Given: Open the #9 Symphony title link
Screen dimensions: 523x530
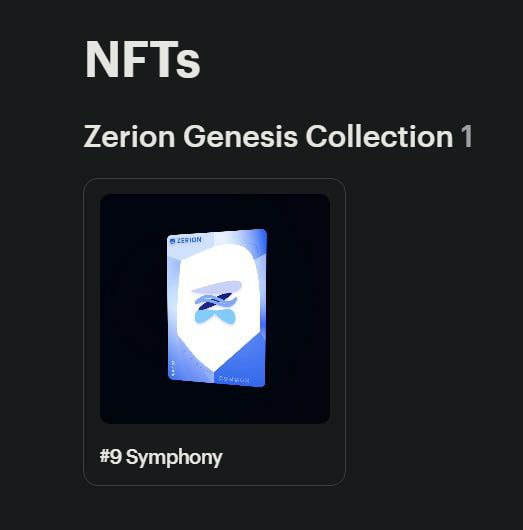Looking at the screenshot, I should [x=161, y=457].
